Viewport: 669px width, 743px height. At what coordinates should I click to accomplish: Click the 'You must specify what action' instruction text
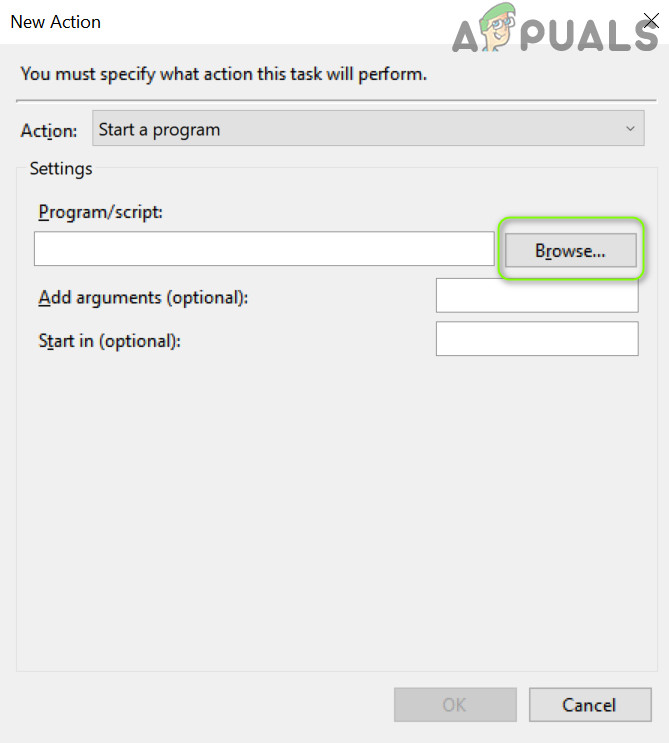[224, 74]
